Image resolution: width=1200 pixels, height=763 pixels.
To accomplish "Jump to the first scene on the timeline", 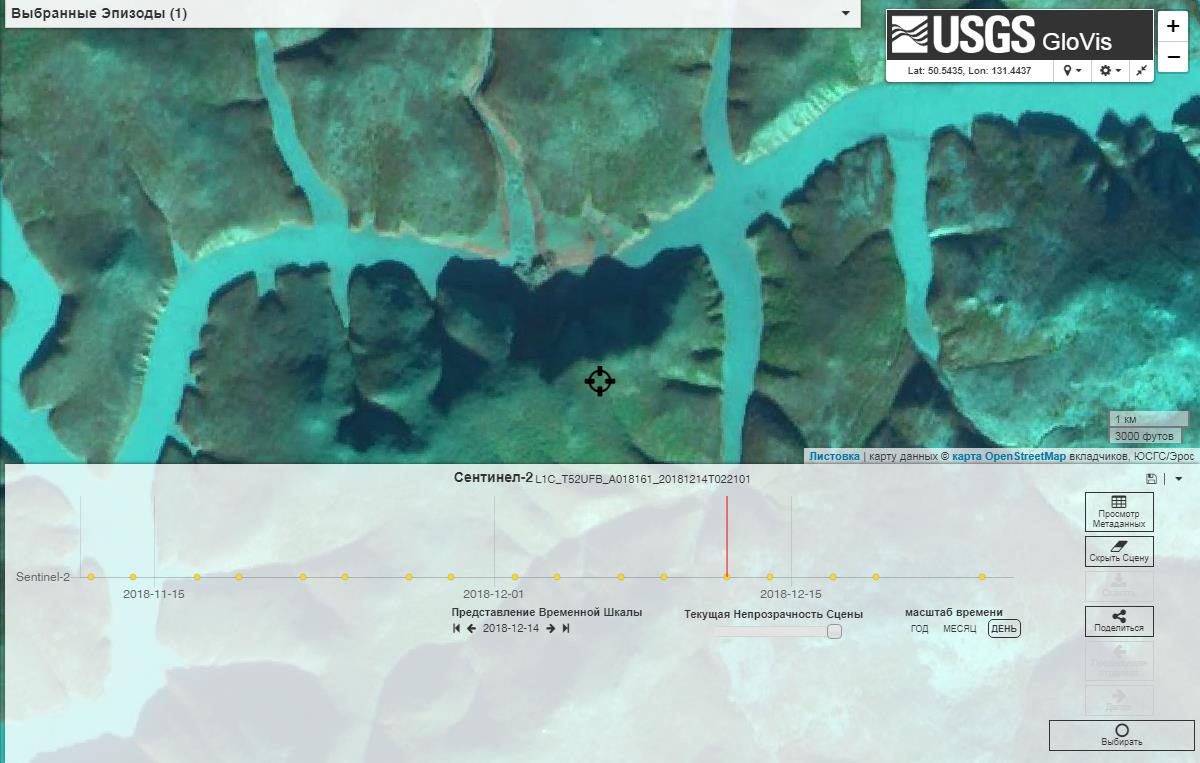I will coord(457,628).
